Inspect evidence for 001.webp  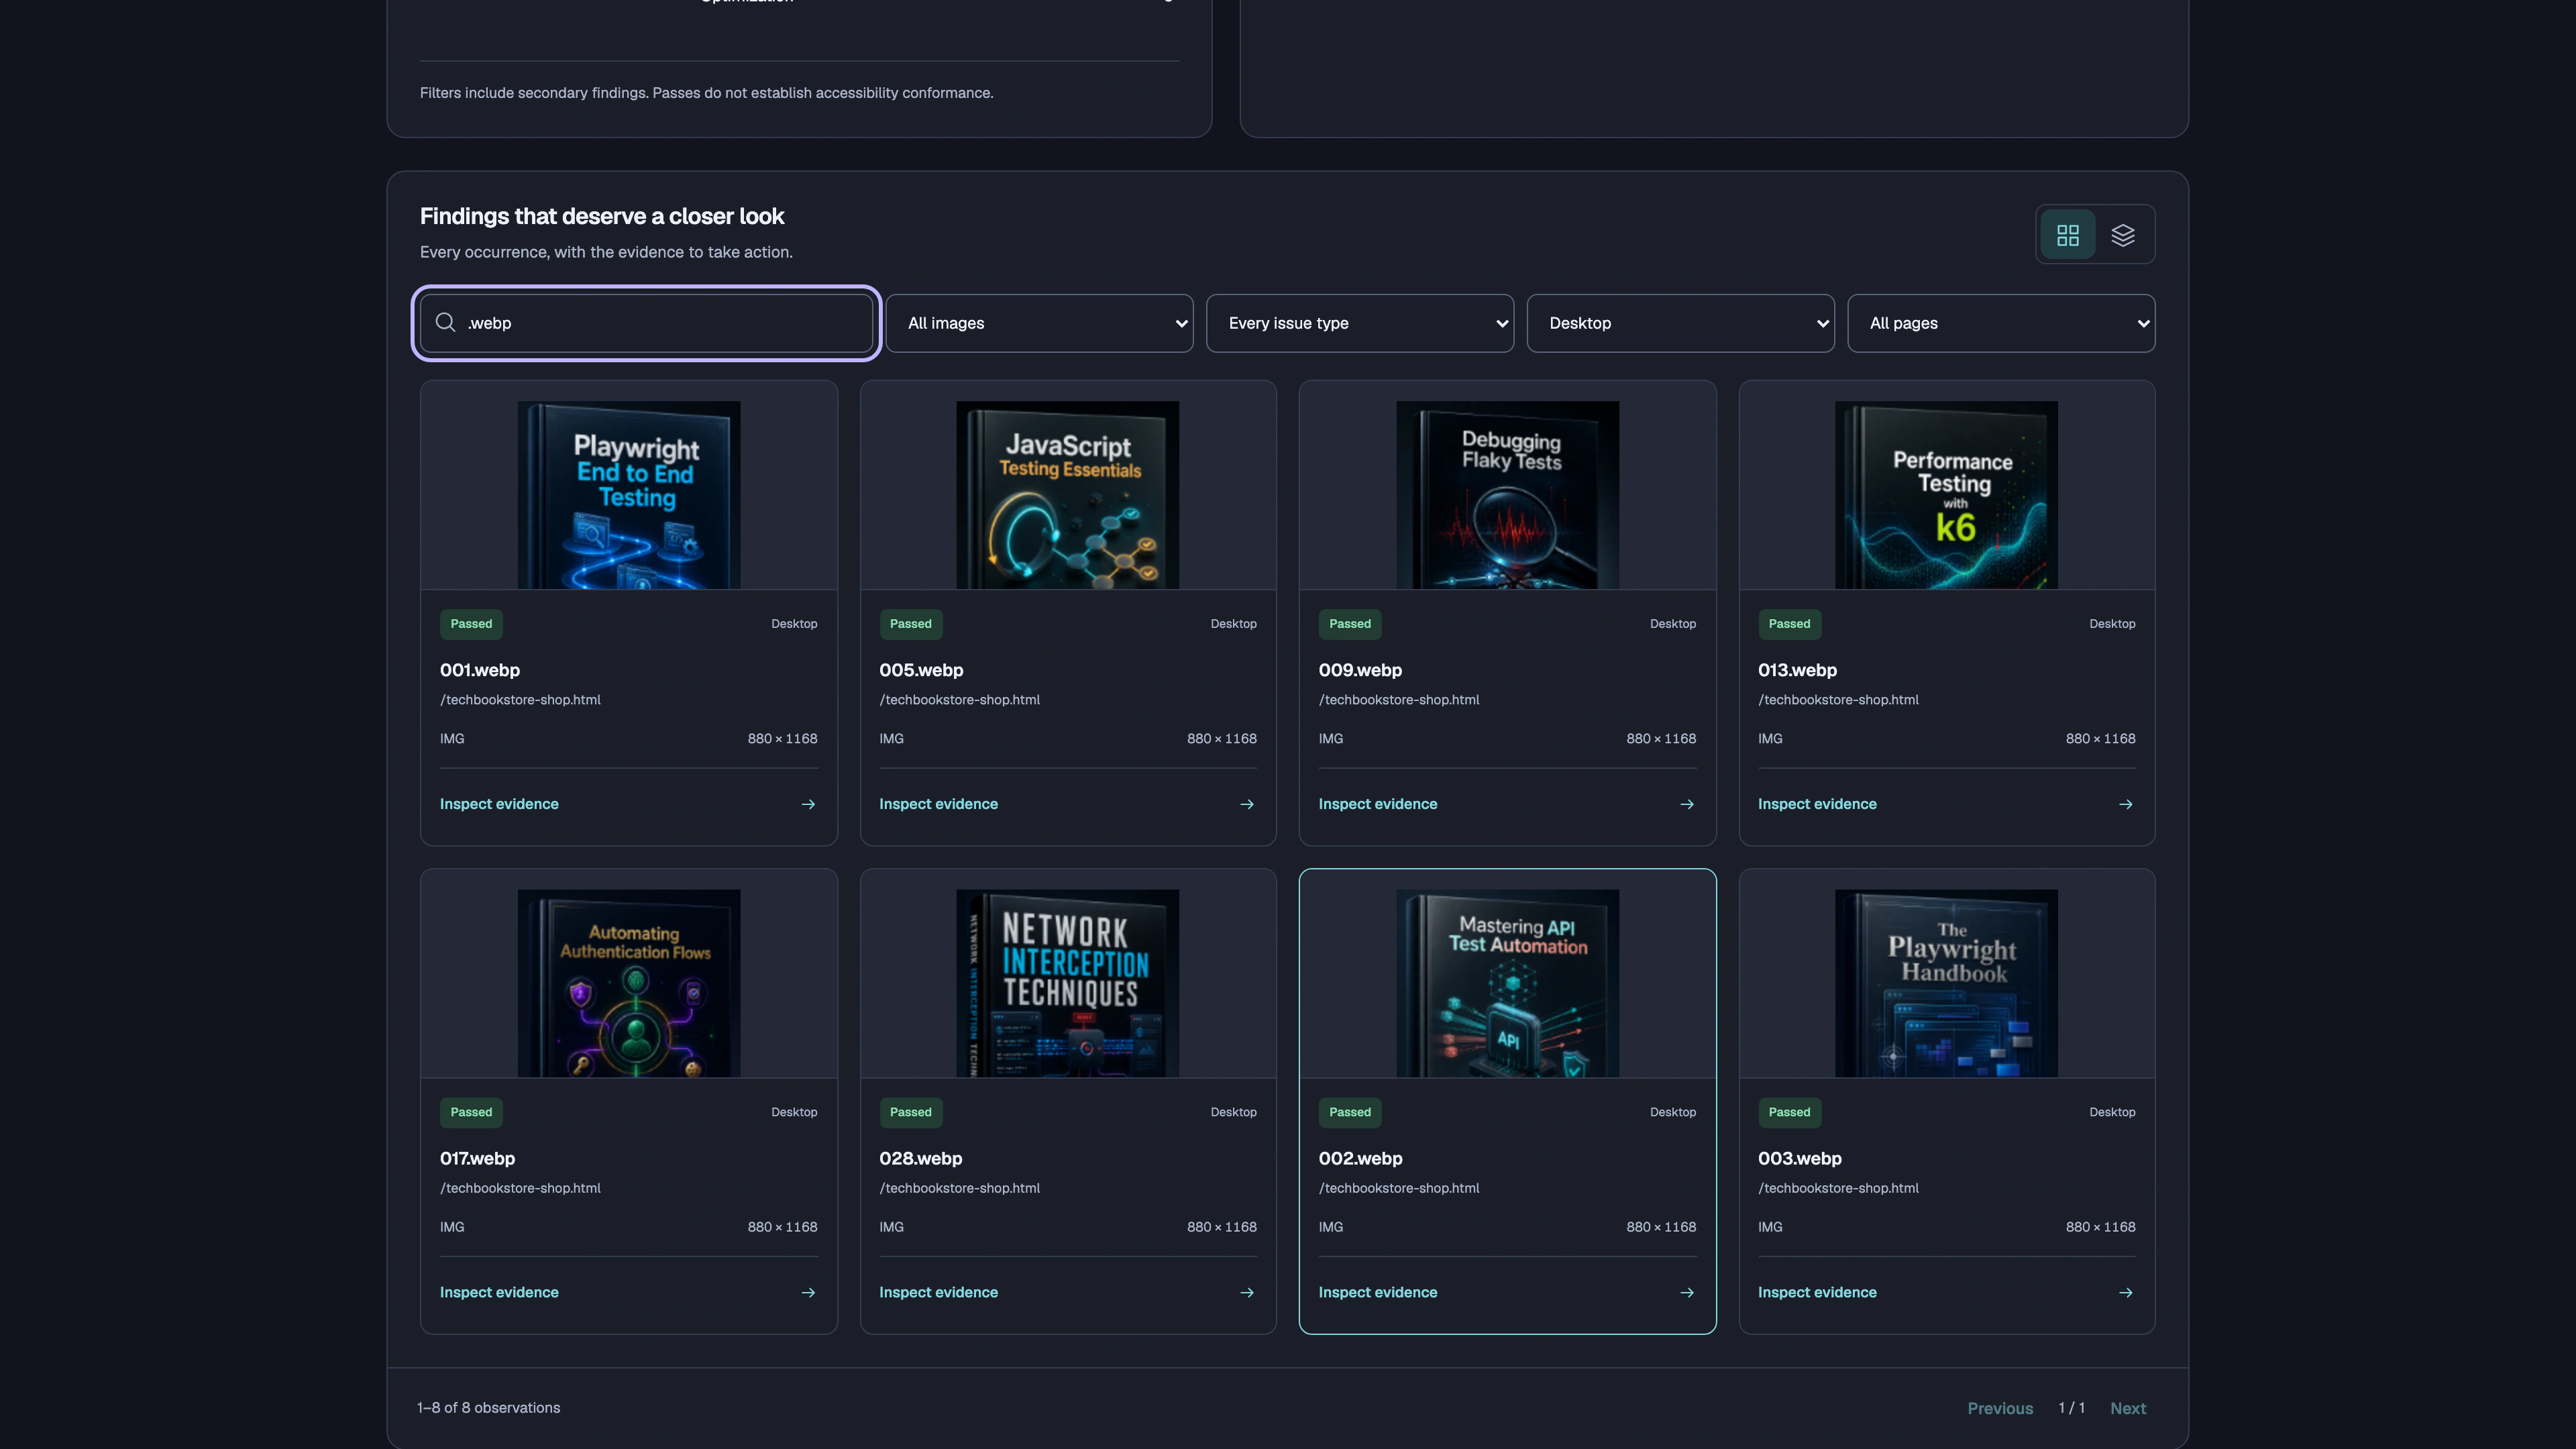[x=499, y=804]
